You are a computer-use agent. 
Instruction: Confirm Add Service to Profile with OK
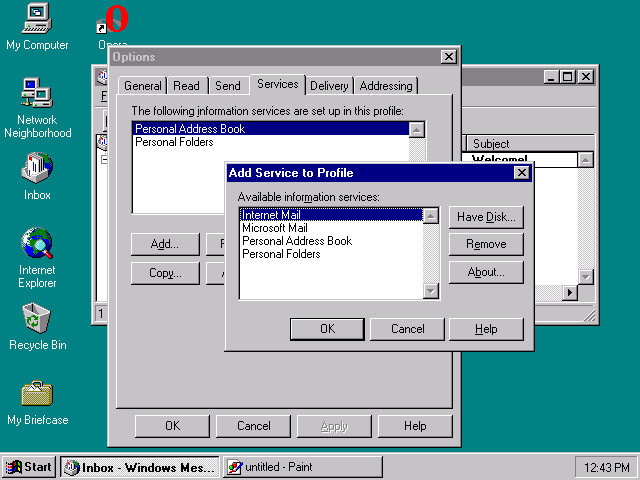(327, 329)
